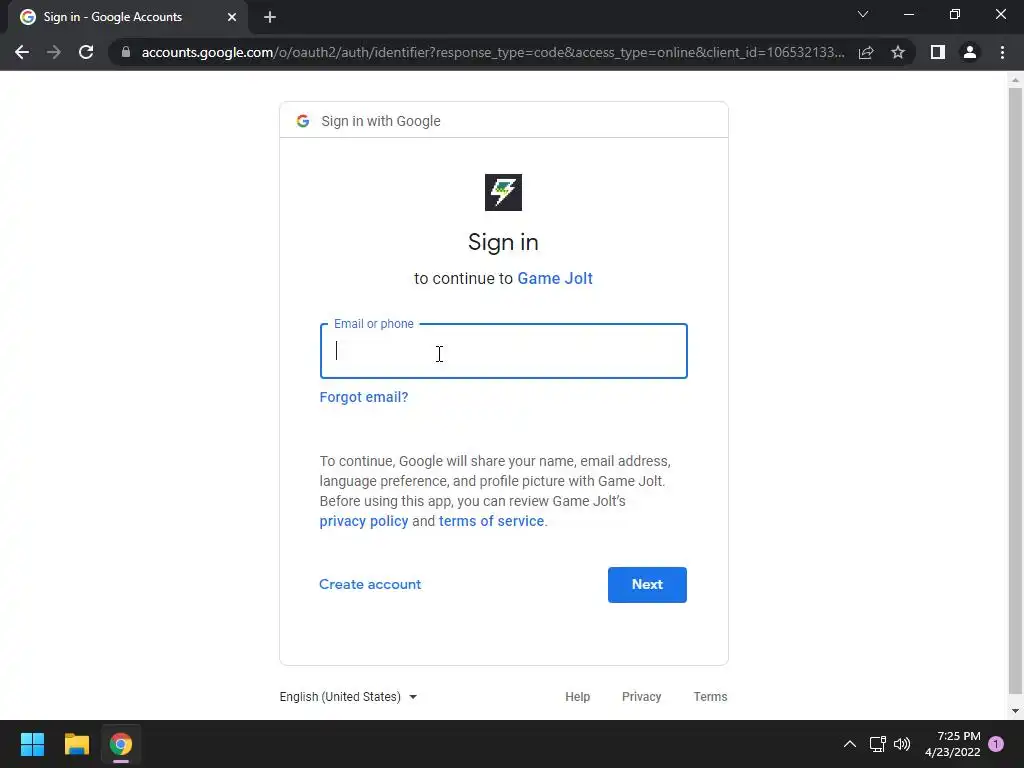Open File Explorer from taskbar

[76, 744]
